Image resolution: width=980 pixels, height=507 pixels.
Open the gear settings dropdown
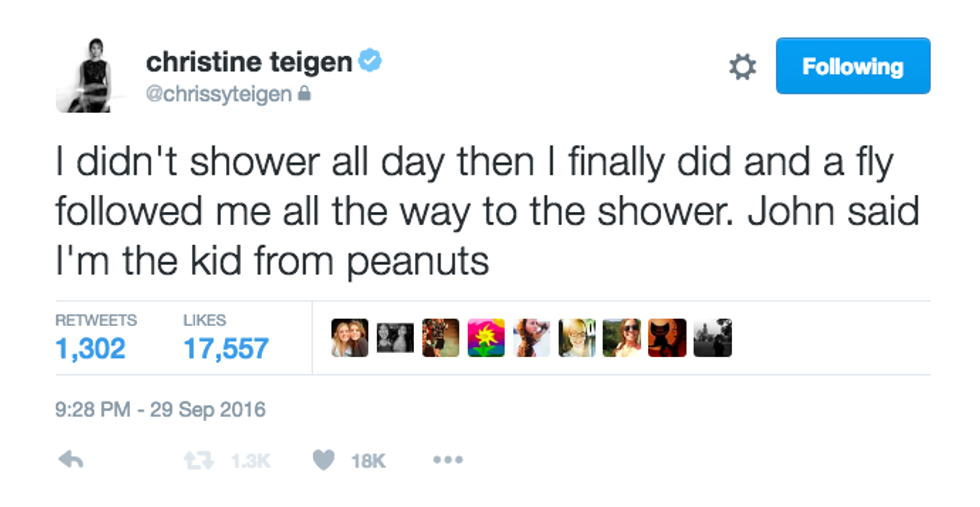click(741, 67)
